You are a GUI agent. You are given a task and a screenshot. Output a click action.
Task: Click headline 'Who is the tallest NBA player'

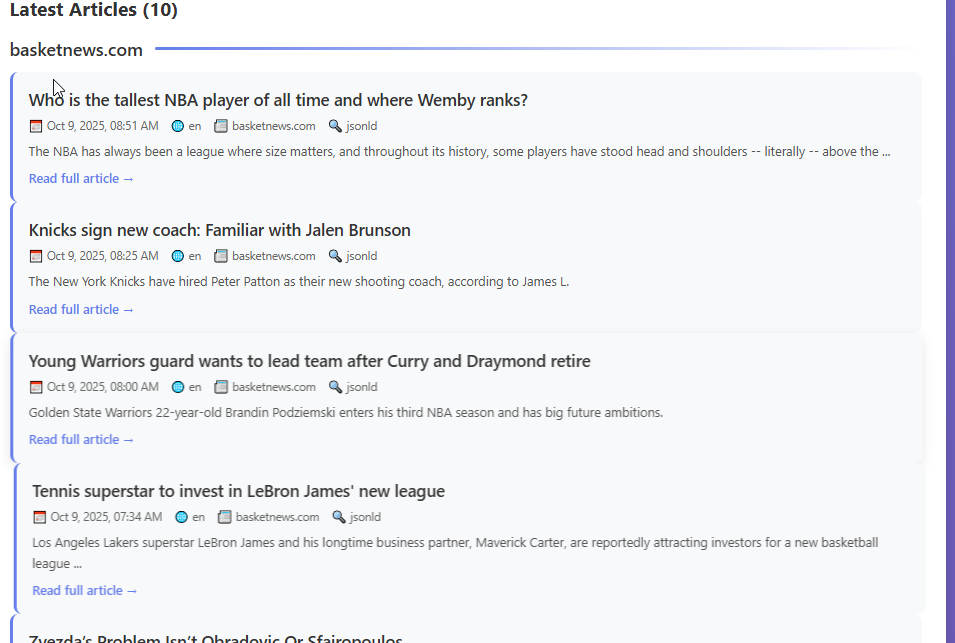click(x=278, y=100)
